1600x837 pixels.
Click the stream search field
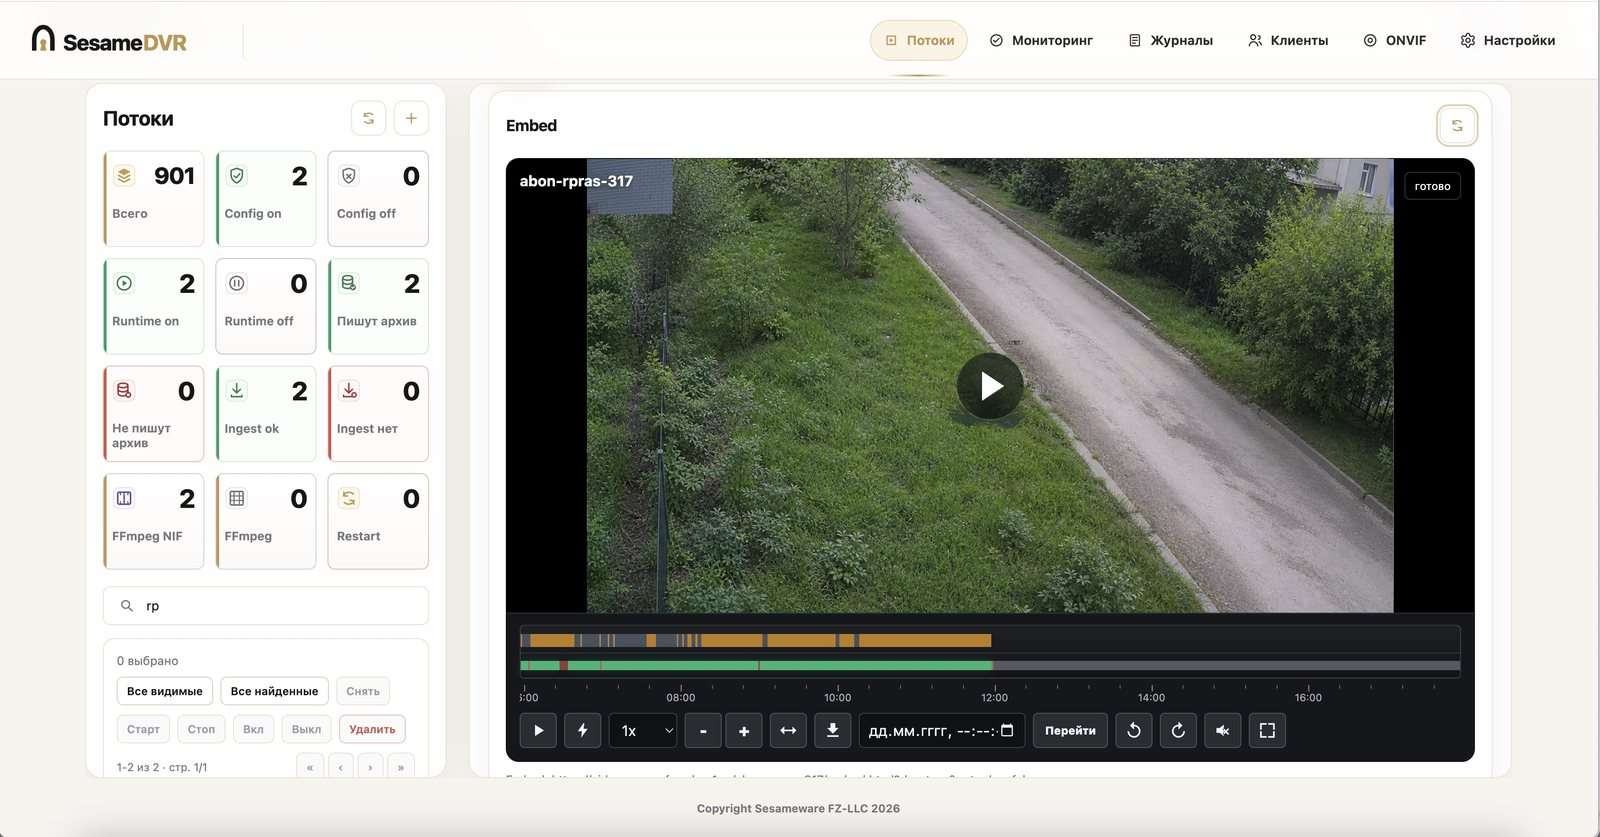[x=266, y=606]
